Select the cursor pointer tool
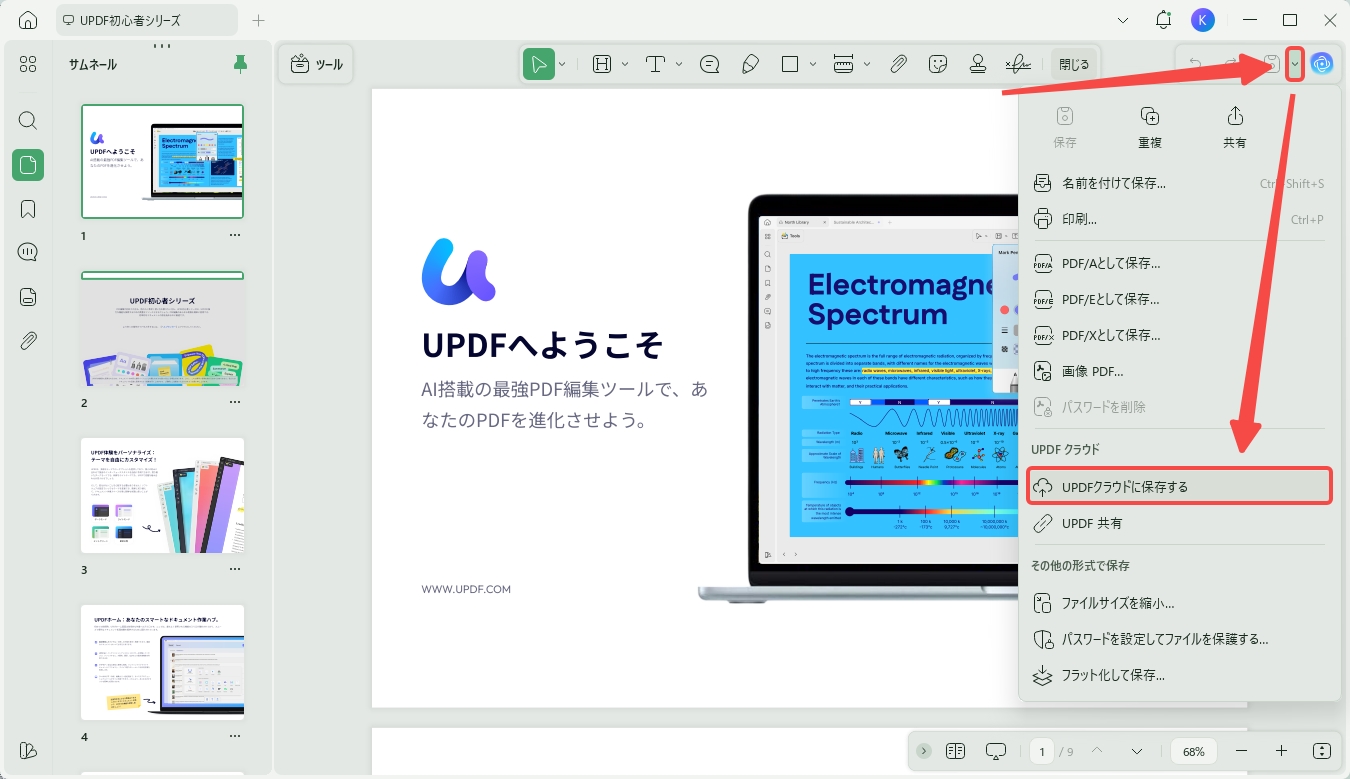The width and height of the screenshot is (1350, 779). click(x=539, y=64)
